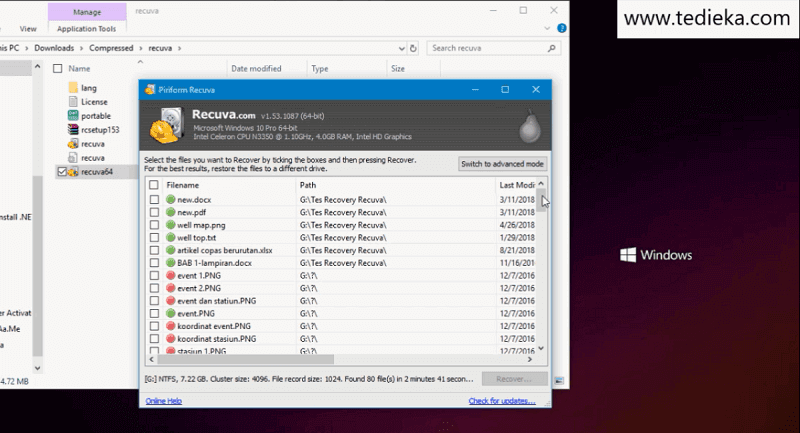Expand breadcrumb arrow after Downloads
The image size is (800, 433).
click(82, 48)
